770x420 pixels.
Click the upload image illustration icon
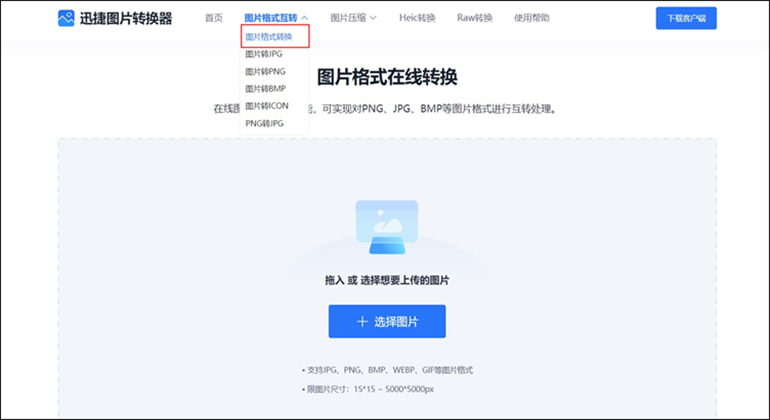tap(386, 227)
